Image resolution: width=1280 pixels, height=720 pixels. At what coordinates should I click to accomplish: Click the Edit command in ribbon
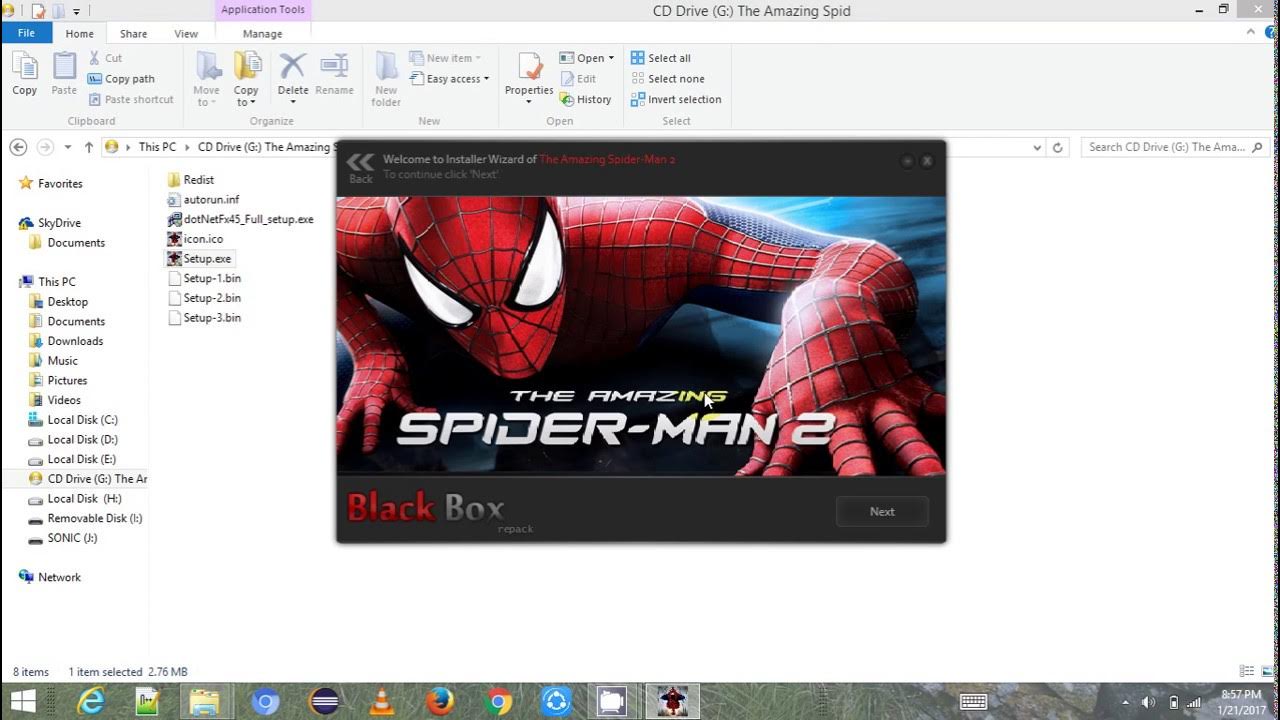[579, 79]
